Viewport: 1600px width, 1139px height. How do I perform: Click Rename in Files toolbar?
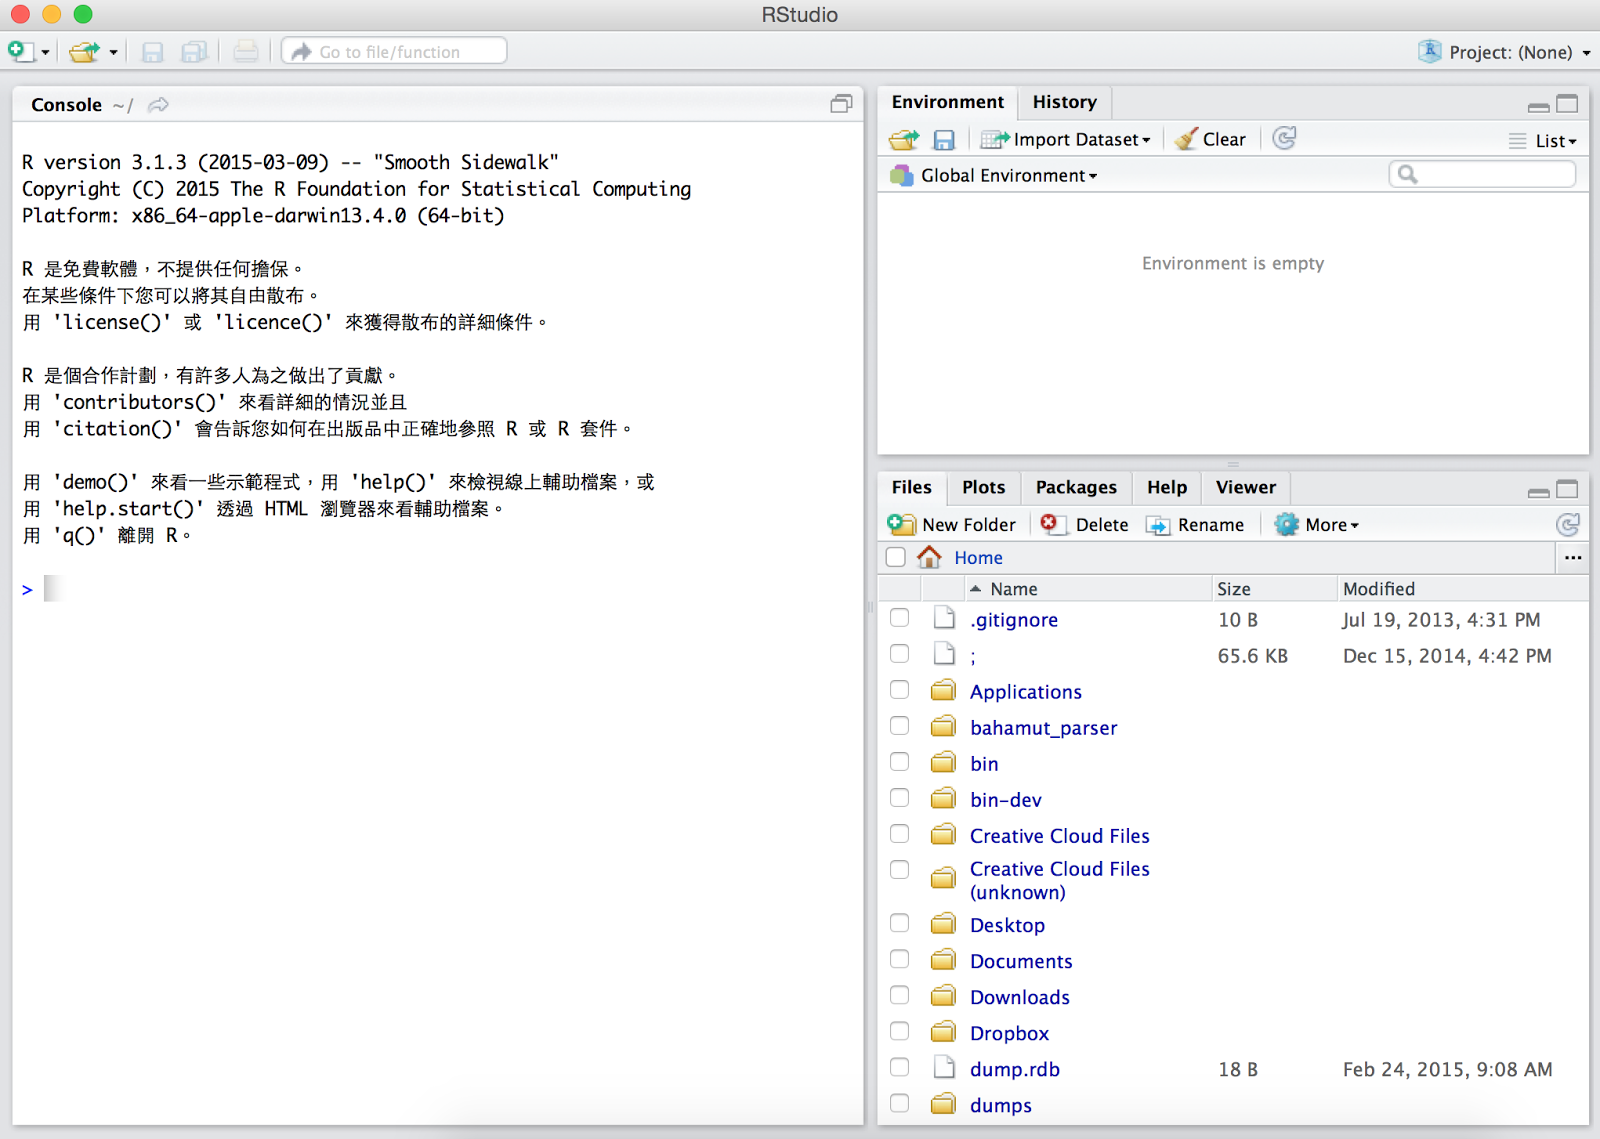1195,525
